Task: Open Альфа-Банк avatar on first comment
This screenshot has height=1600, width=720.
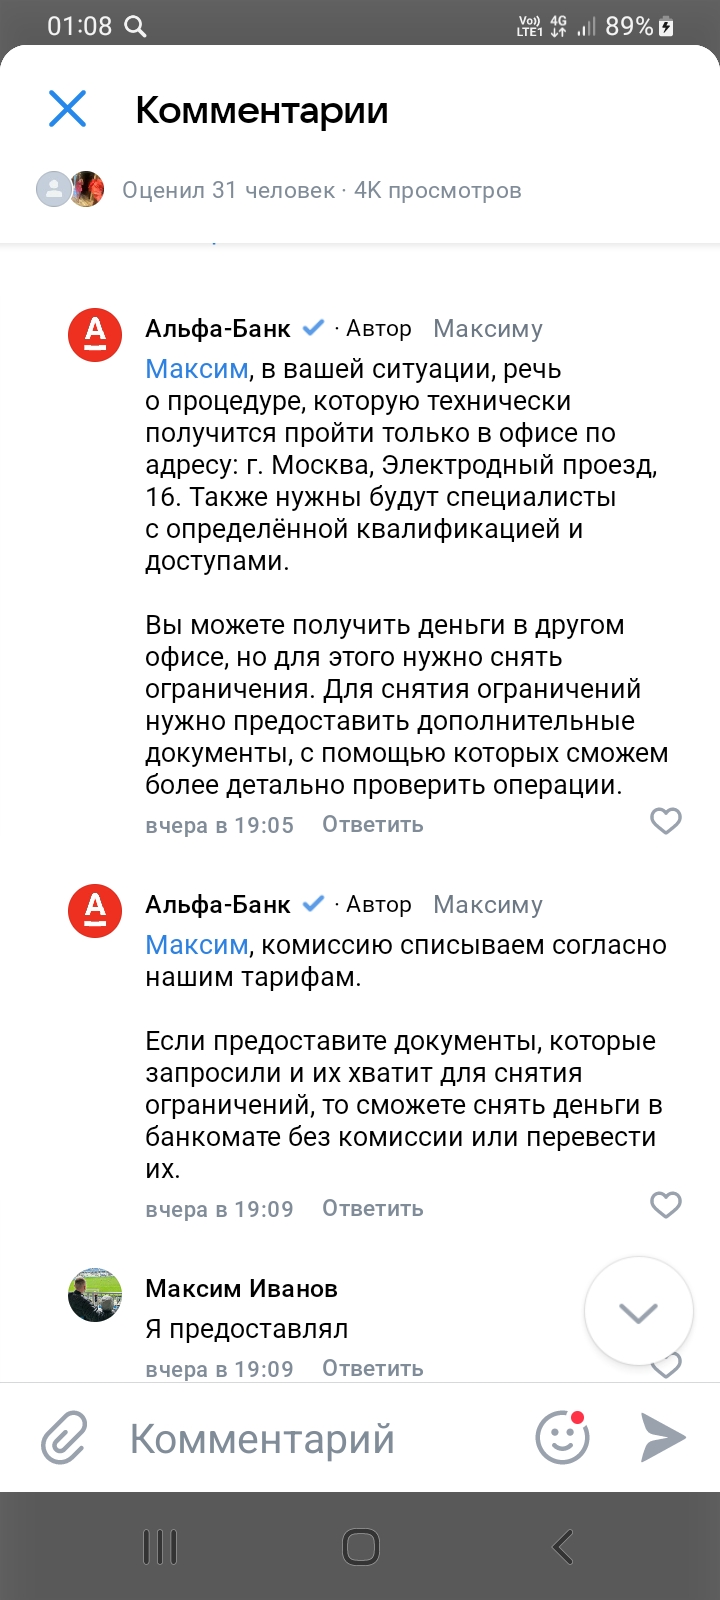Action: point(95,334)
